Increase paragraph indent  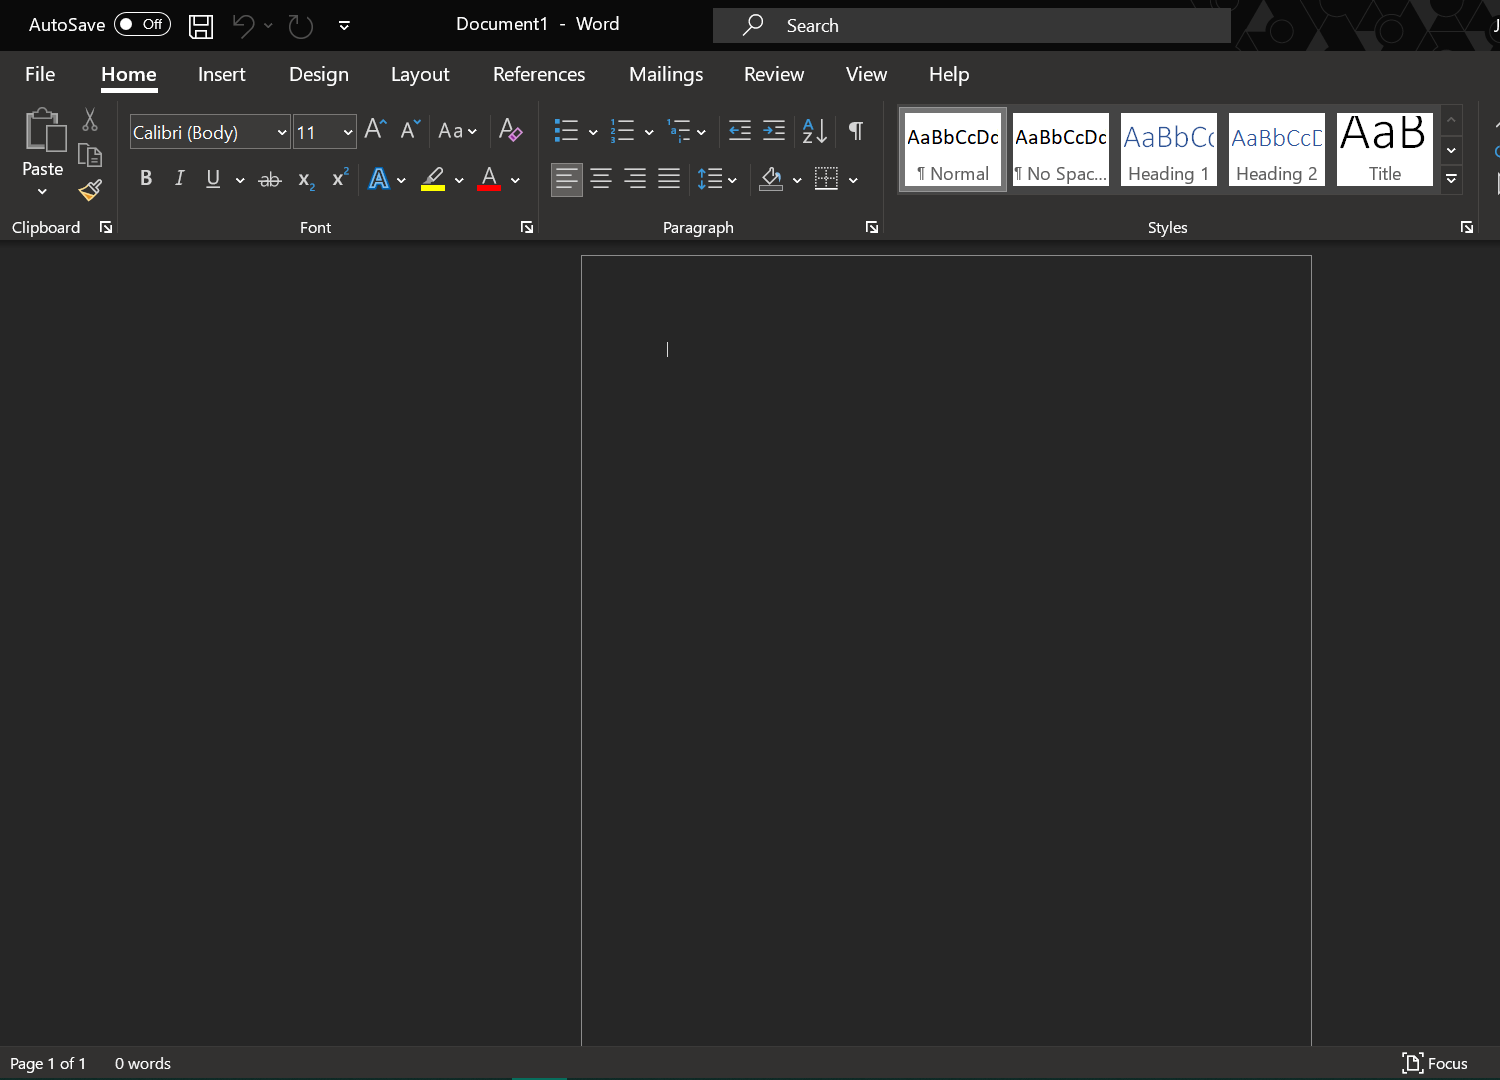(774, 130)
